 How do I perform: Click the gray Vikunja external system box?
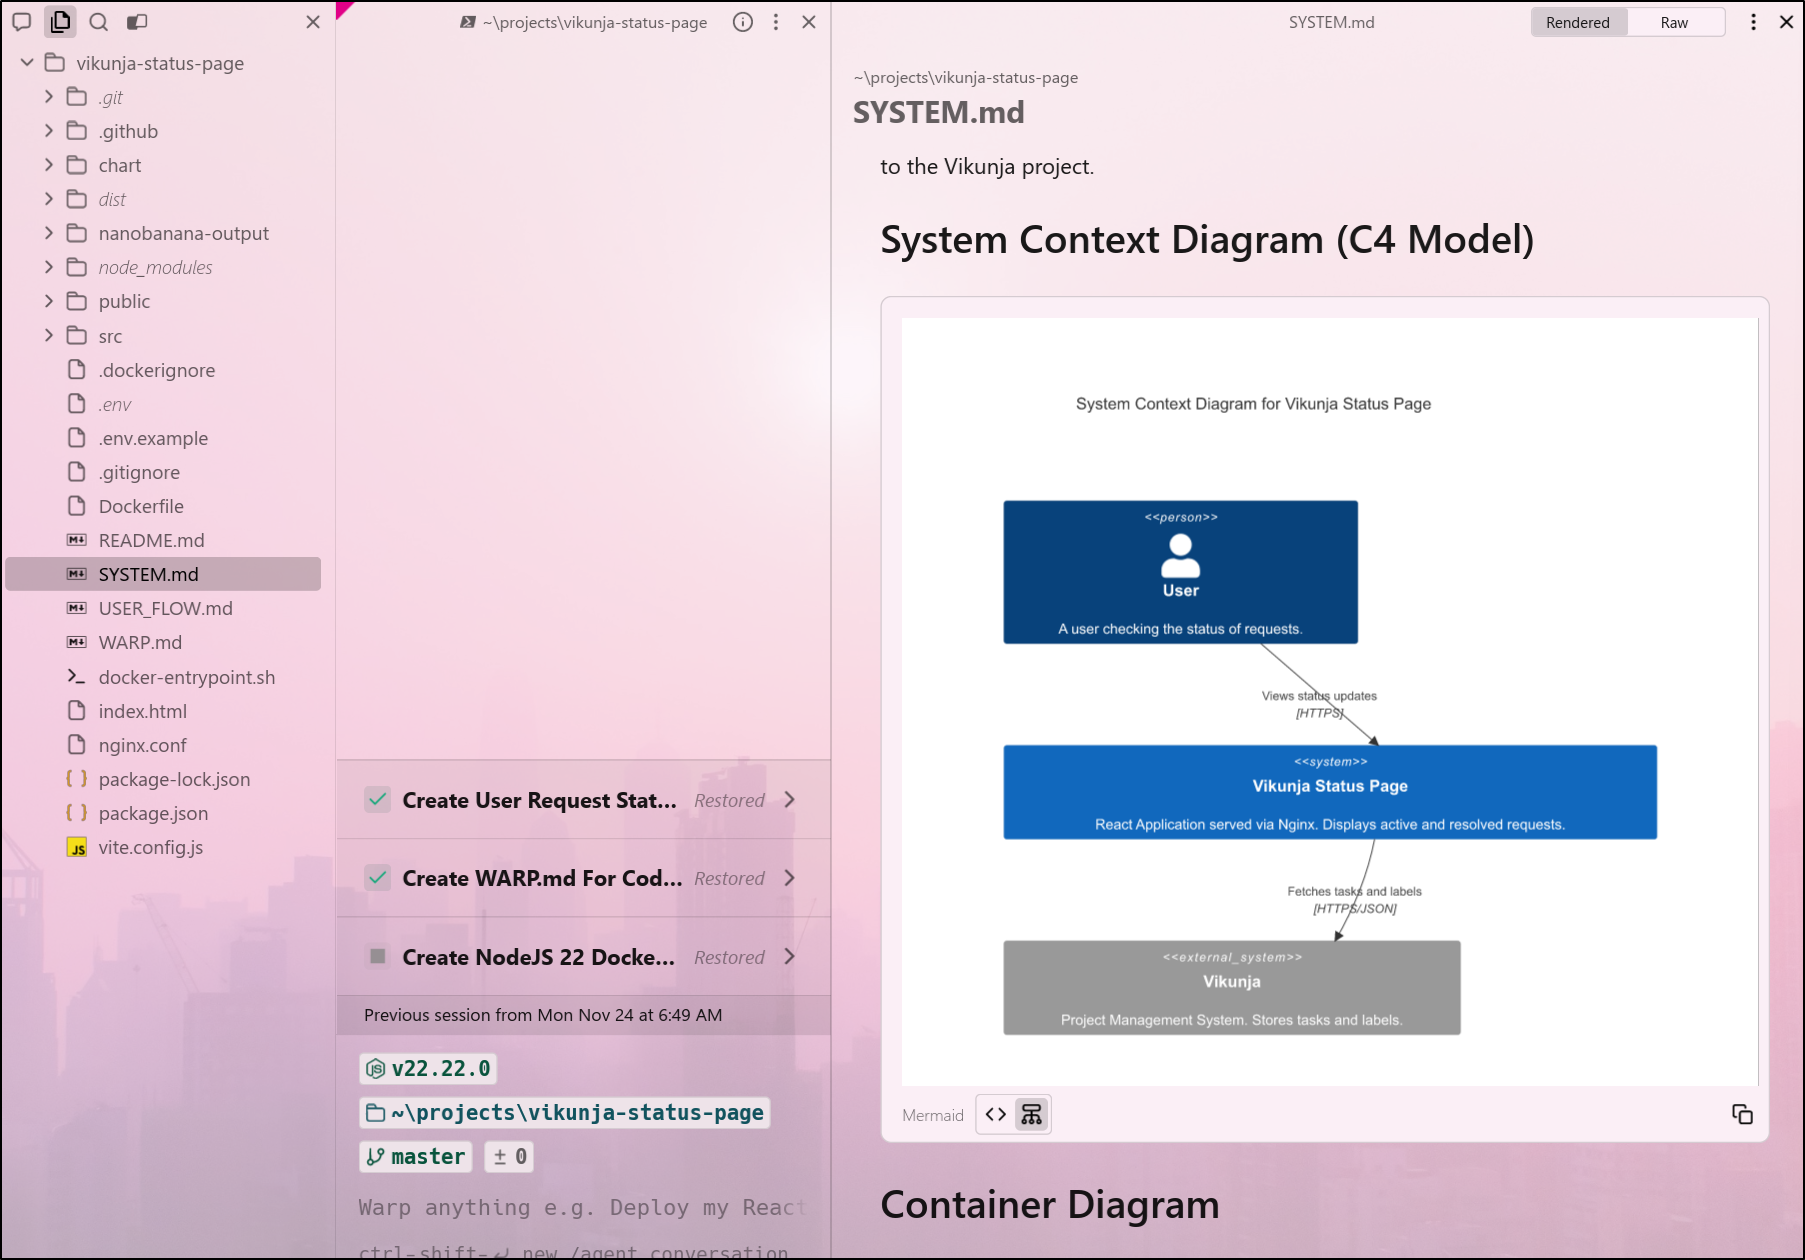coord(1232,987)
